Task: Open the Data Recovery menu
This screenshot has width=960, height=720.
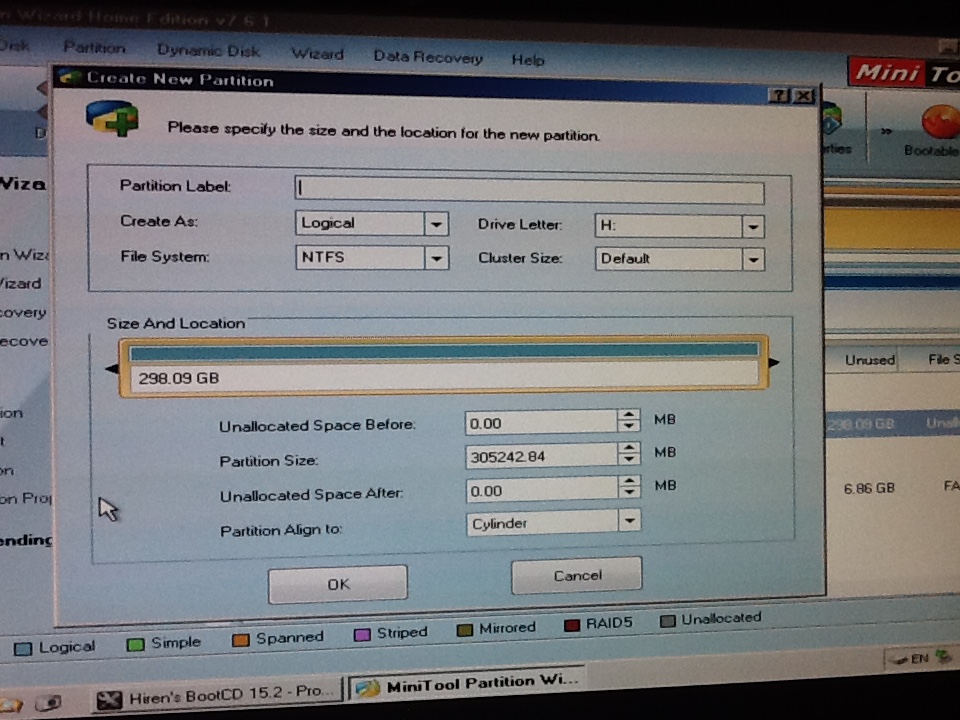Action: click(428, 58)
